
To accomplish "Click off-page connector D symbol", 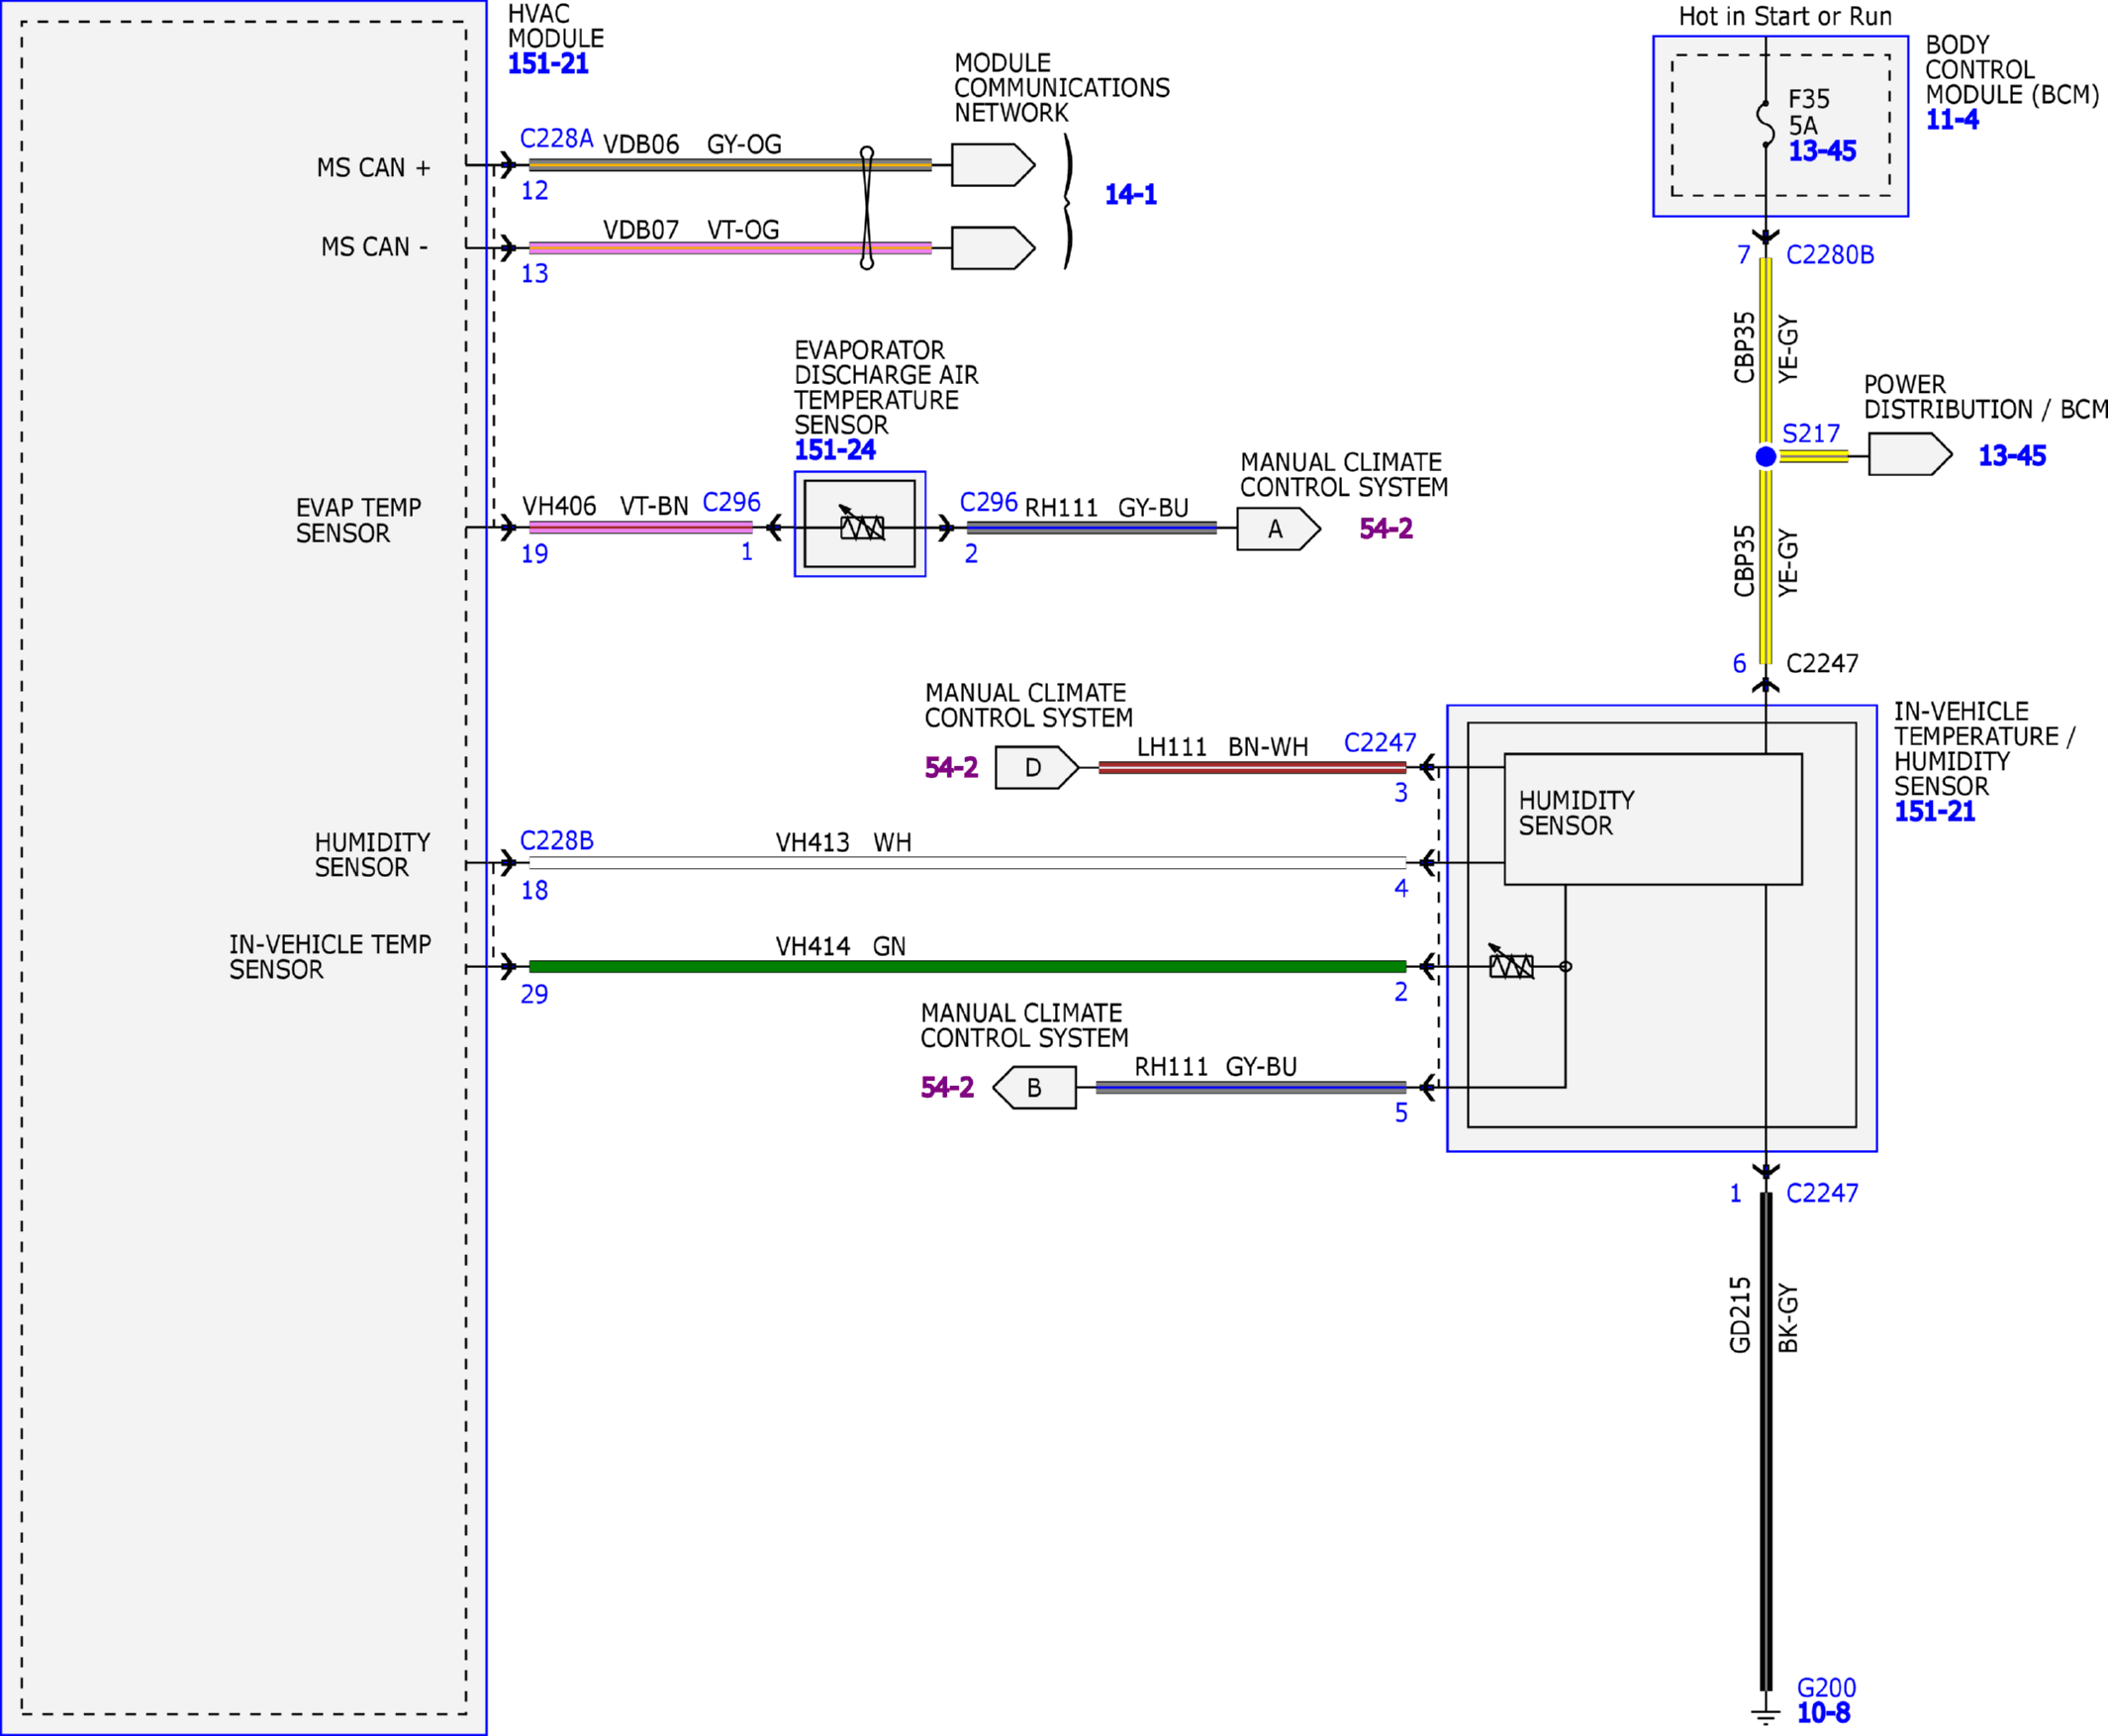I will 1037,768.
